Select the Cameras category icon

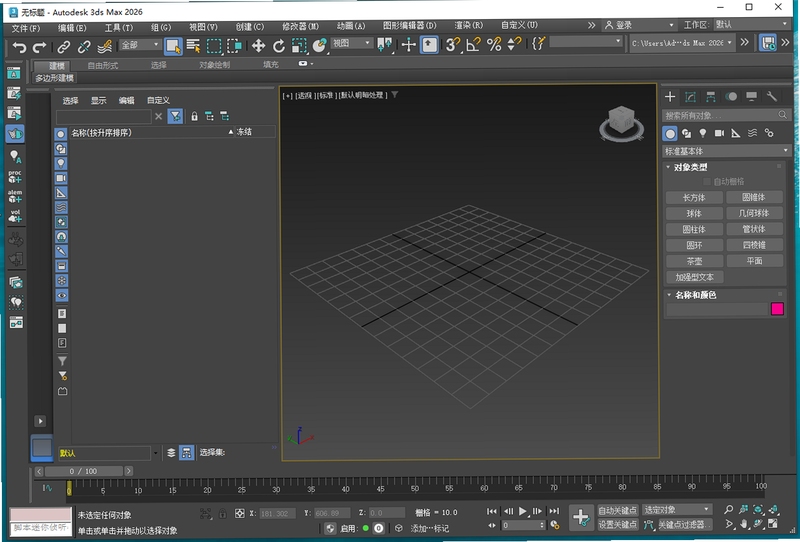click(719, 133)
